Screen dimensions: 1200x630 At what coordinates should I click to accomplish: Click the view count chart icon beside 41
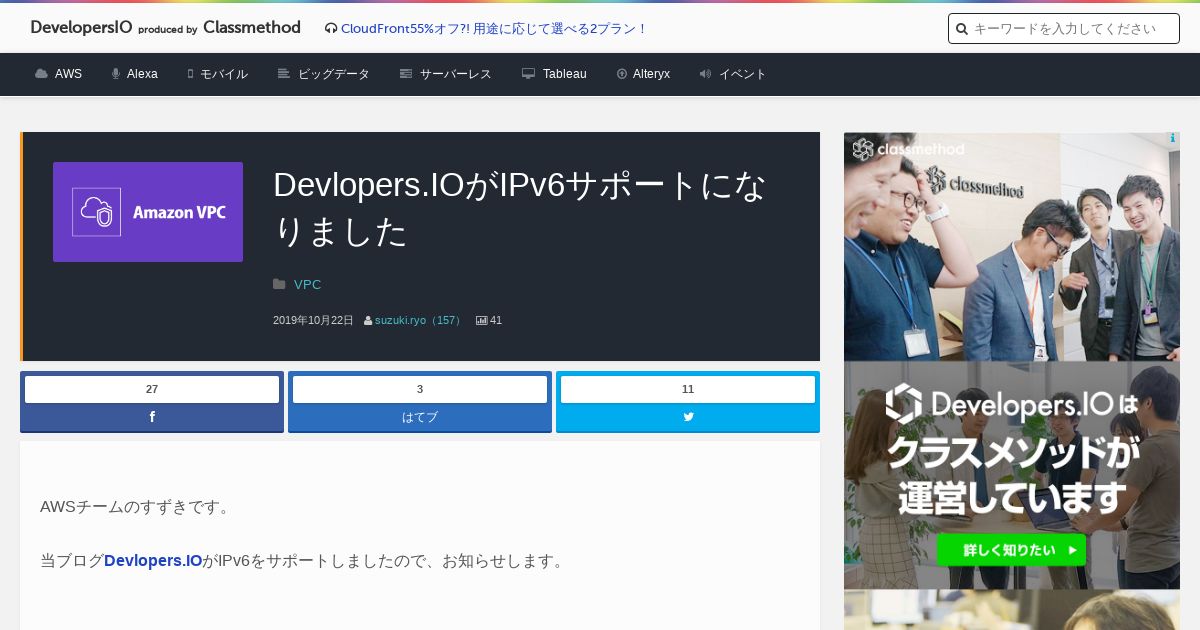[x=481, y=321]
